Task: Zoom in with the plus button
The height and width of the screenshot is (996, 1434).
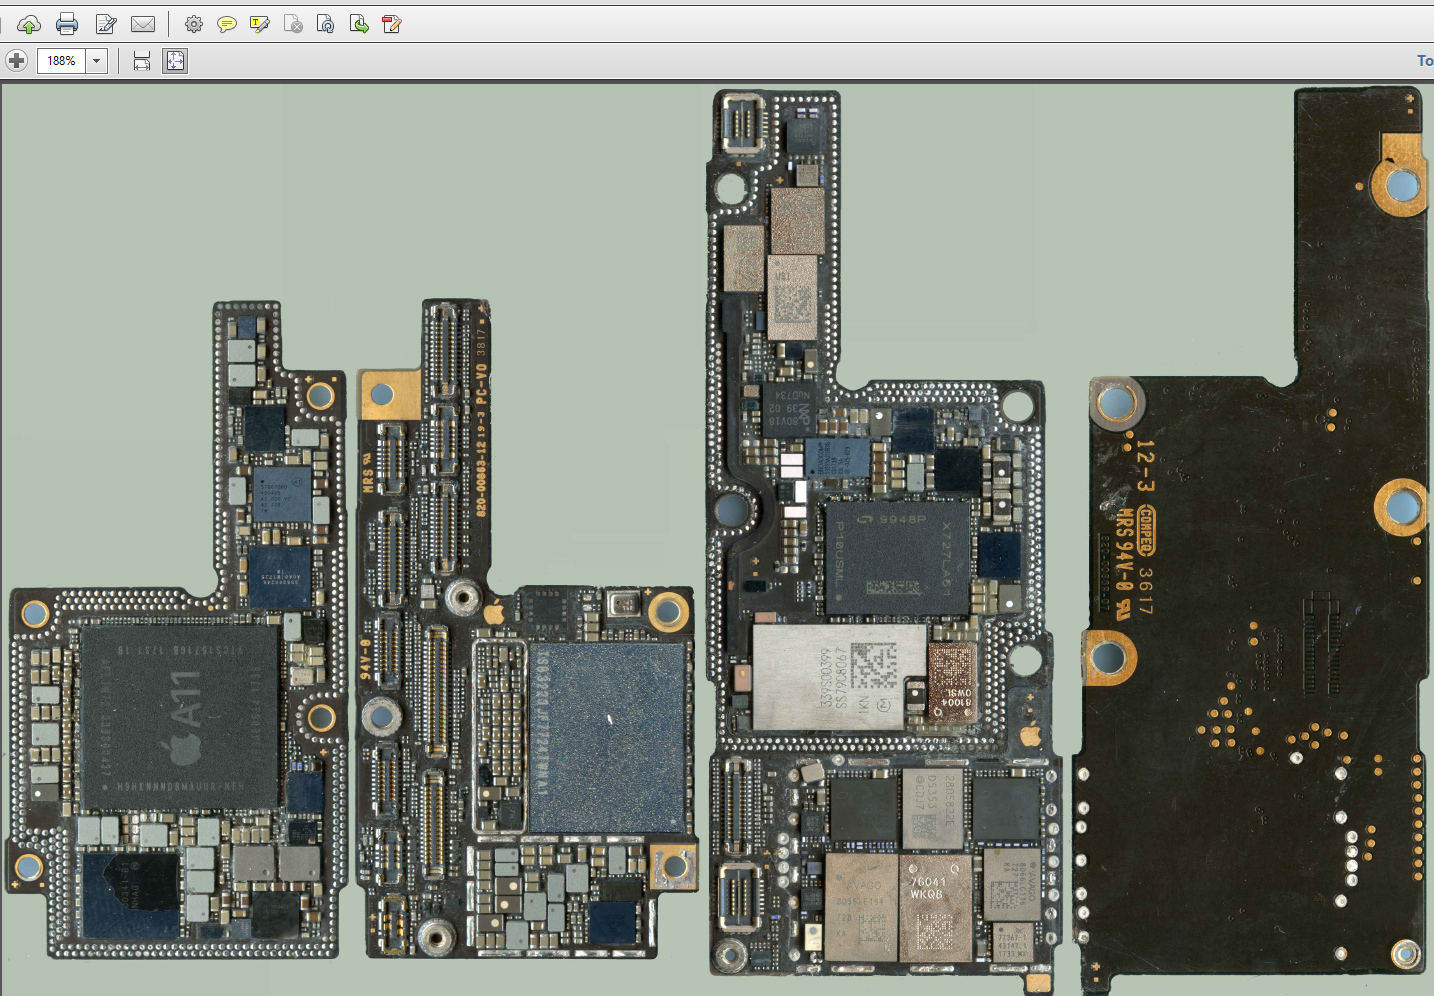Action: tap(16, 61)
